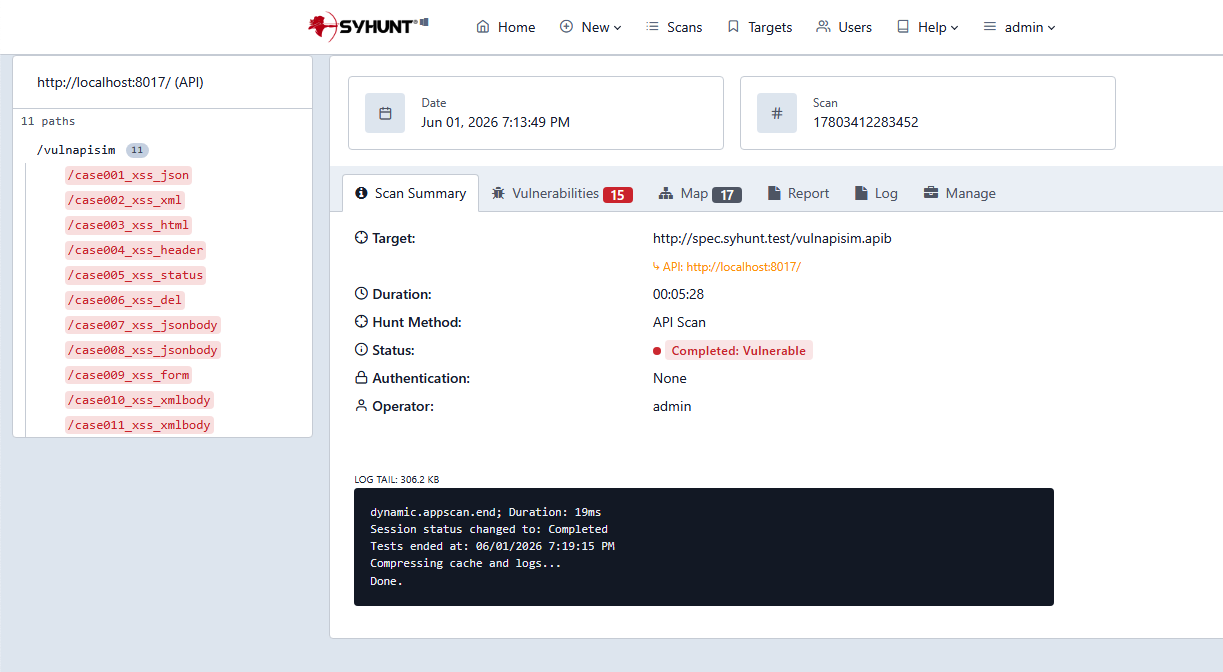Click the document icon on Log tab
1223x672 pixels.
(x=861, y=193)
